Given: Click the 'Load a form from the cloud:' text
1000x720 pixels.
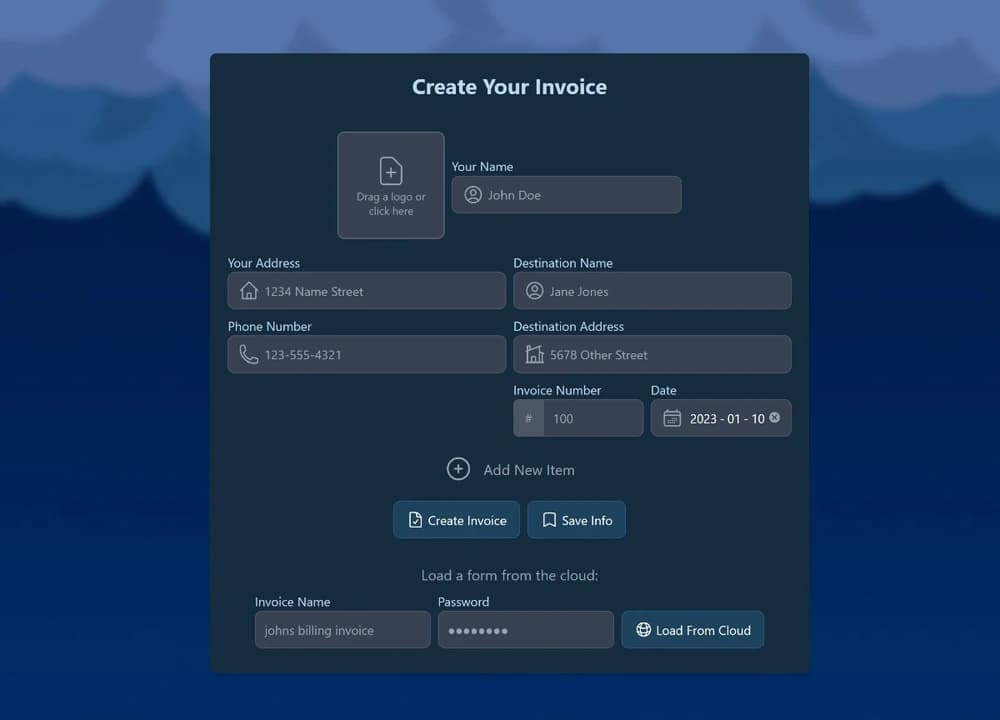Looking at the screenshot, I should coord(510,575).
